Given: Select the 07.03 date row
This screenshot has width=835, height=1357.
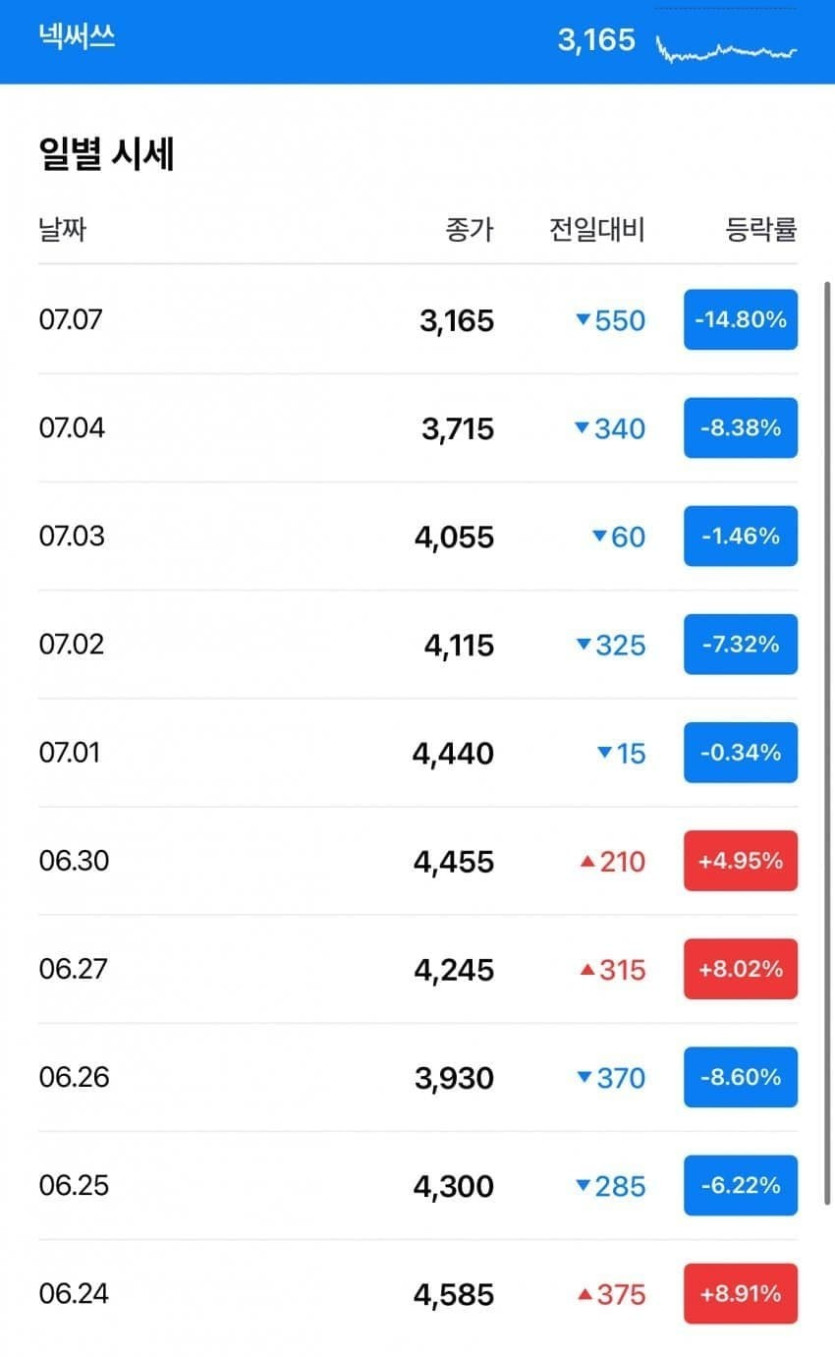Looking at the screenshot, I should pyautogui.click(x=72, y=536).
